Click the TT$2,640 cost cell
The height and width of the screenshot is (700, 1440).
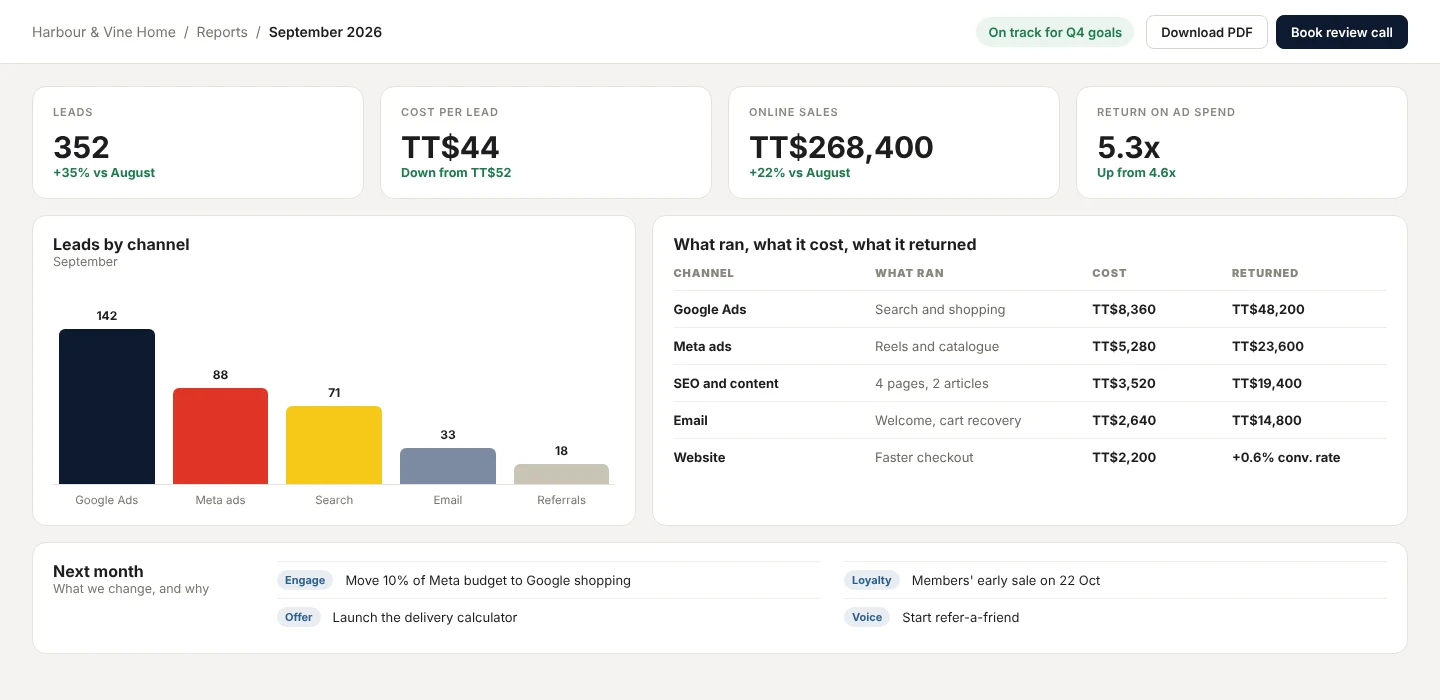click(x=1124, y=420)
